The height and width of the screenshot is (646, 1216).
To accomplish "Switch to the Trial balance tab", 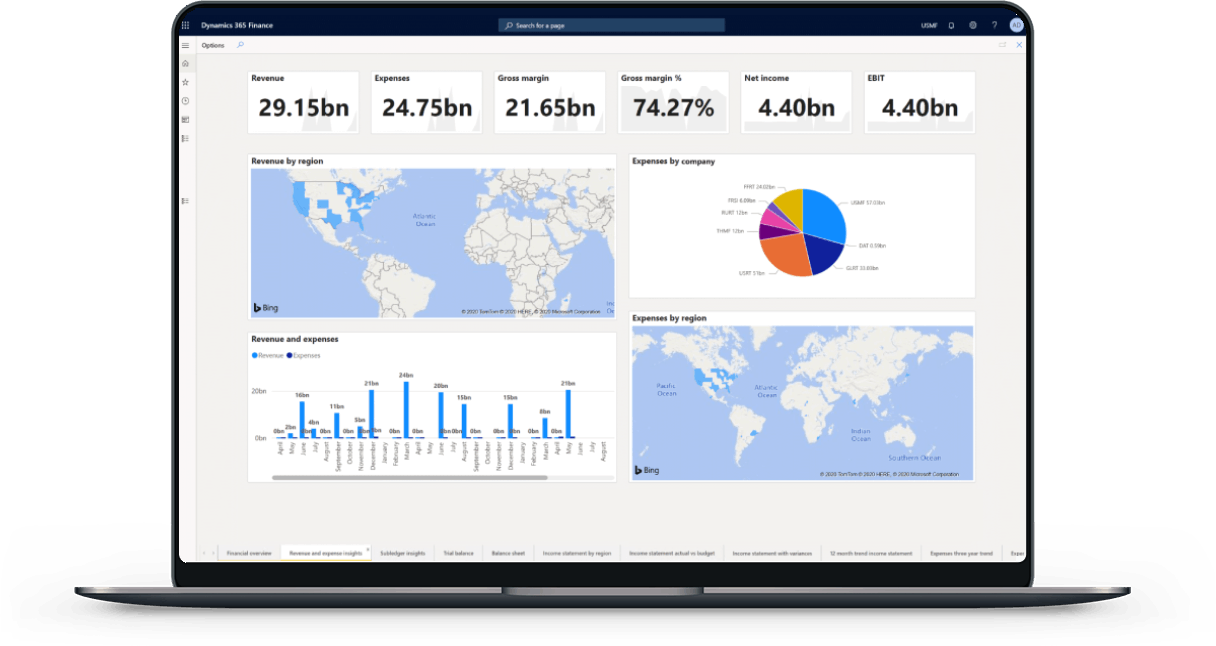I will [x=458, y=553].
